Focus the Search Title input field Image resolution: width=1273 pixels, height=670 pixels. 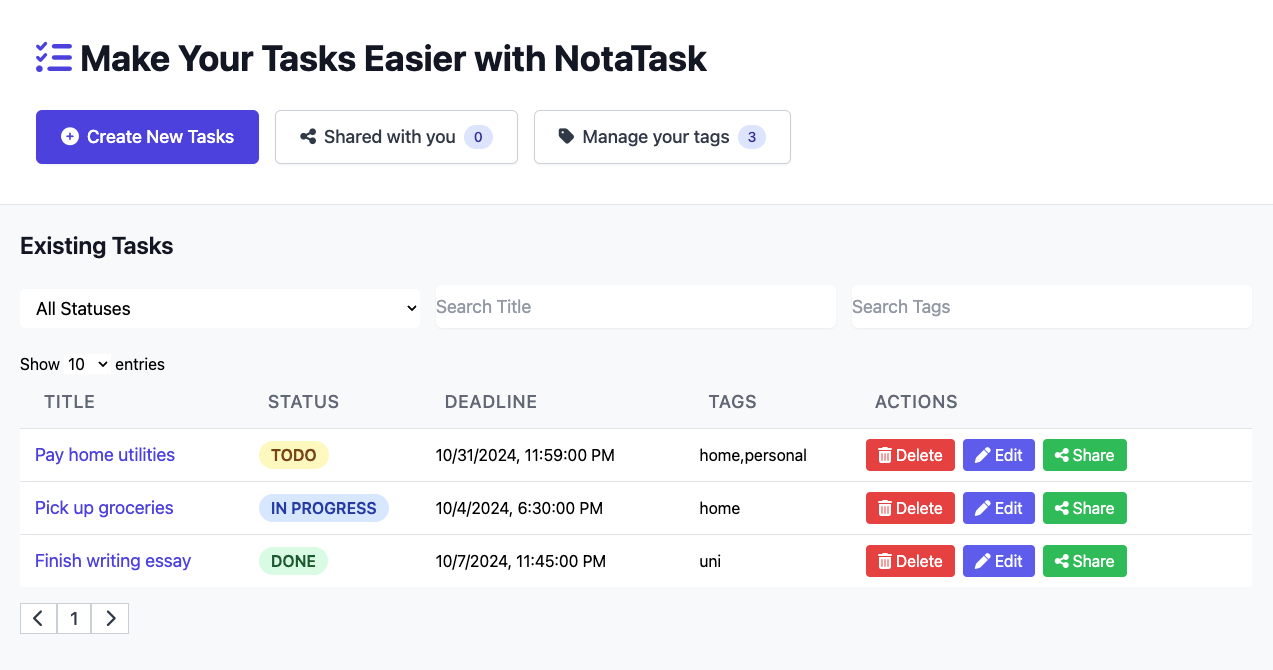tap(636, 307)
